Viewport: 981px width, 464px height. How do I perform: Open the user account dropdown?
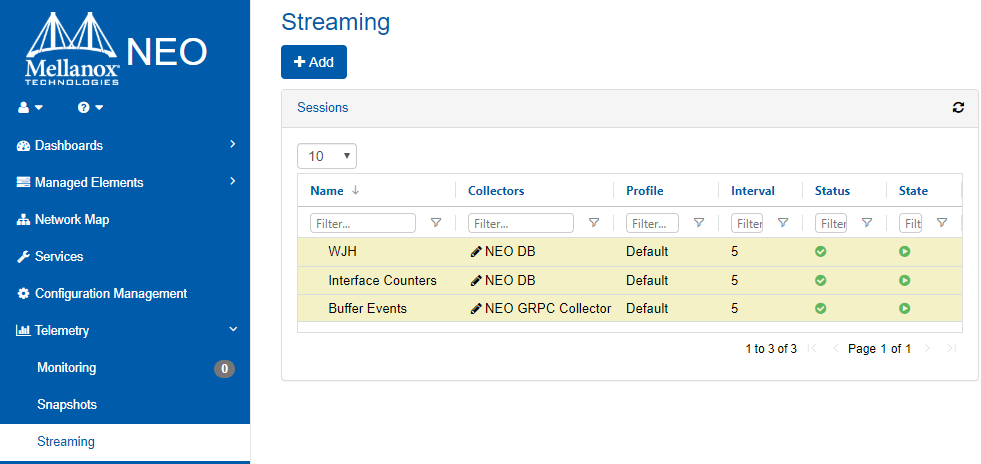(x=30, y=107)
